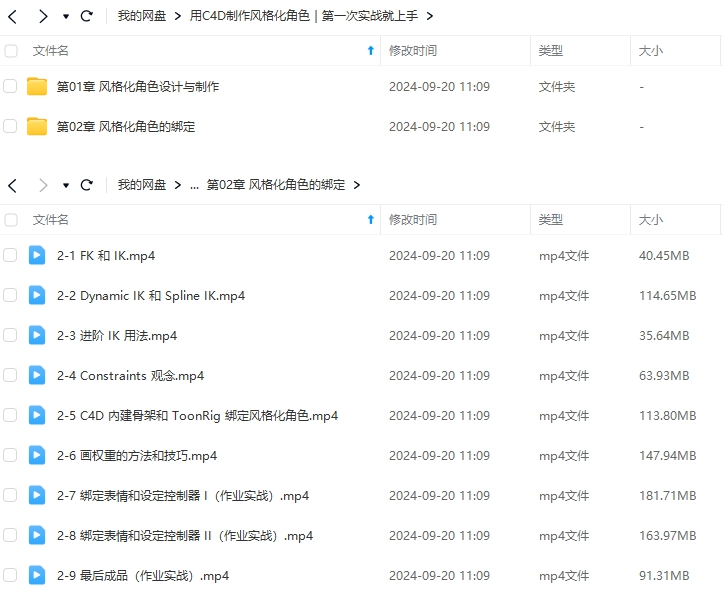The width and height of the screenshot is (723, 597).
Task: Sort top panel by 大小 column
Action: pyautogui.click(x=651, y=51)
